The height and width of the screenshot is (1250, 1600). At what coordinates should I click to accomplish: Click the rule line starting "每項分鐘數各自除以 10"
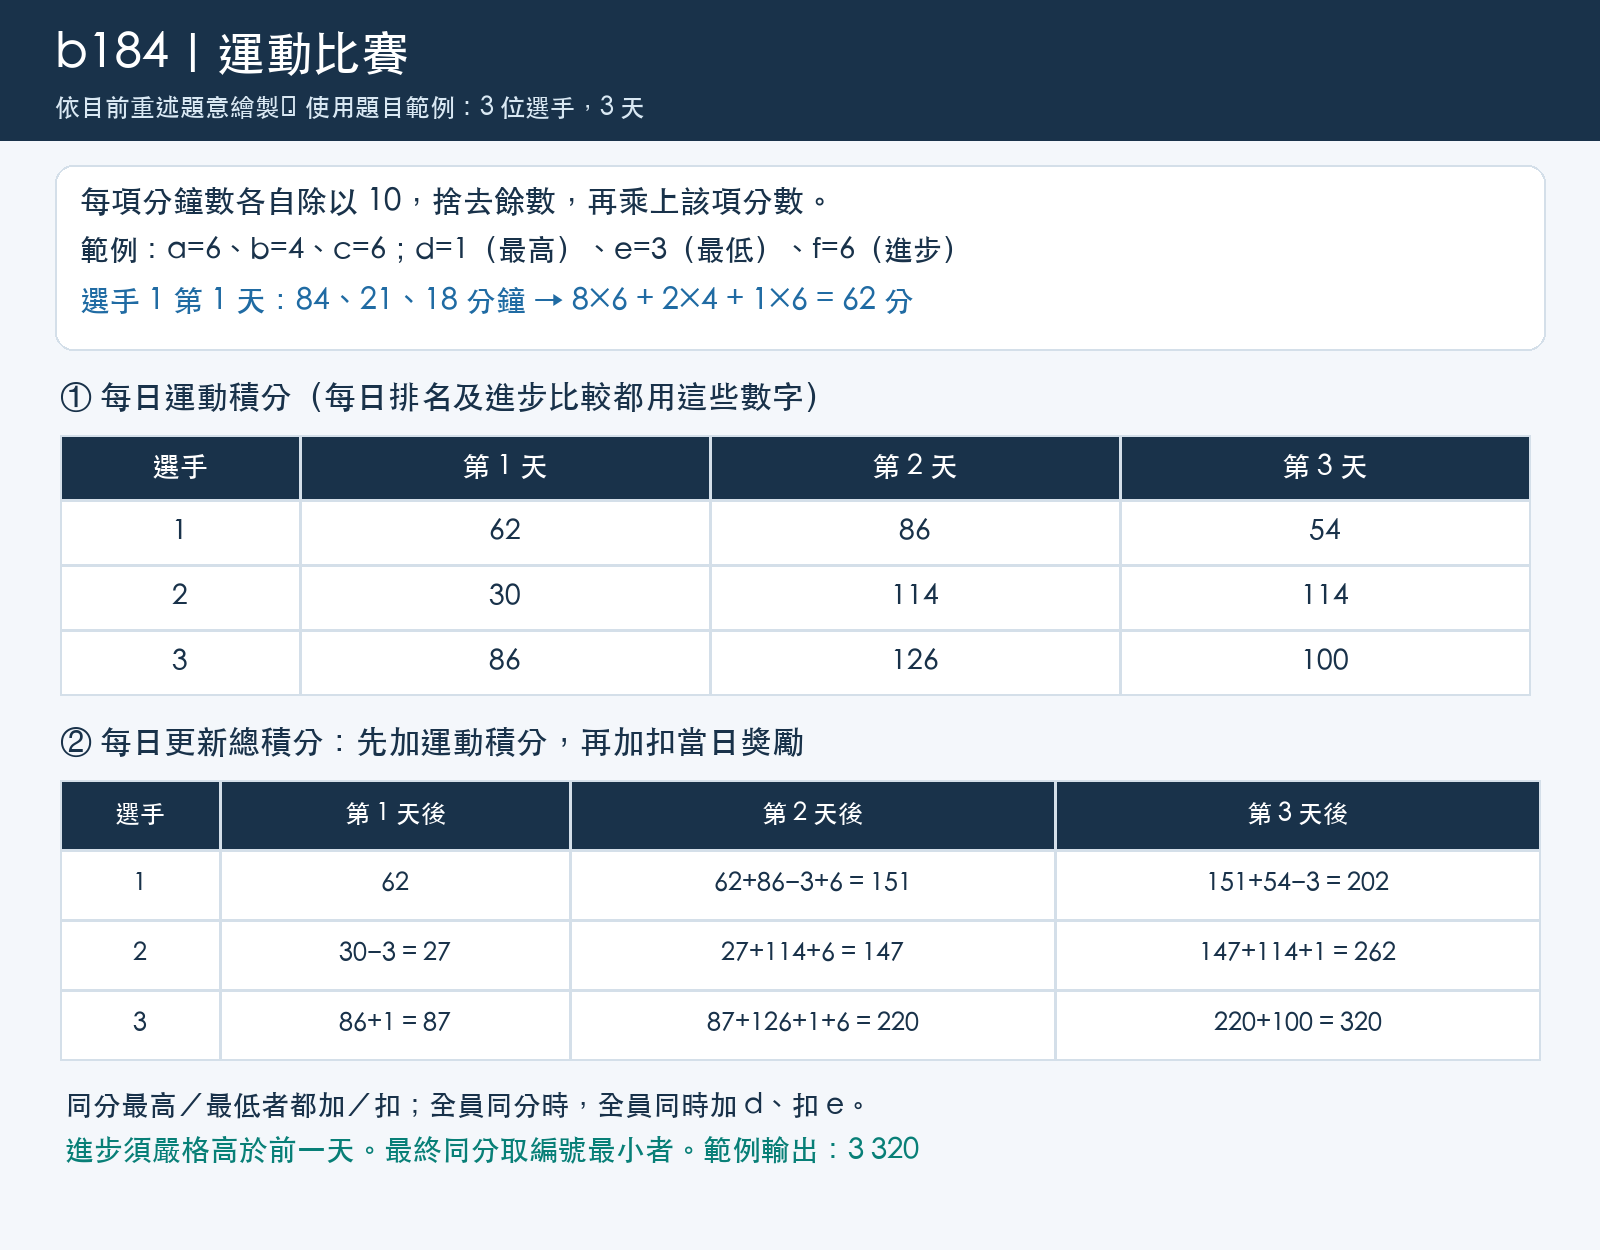455,201
